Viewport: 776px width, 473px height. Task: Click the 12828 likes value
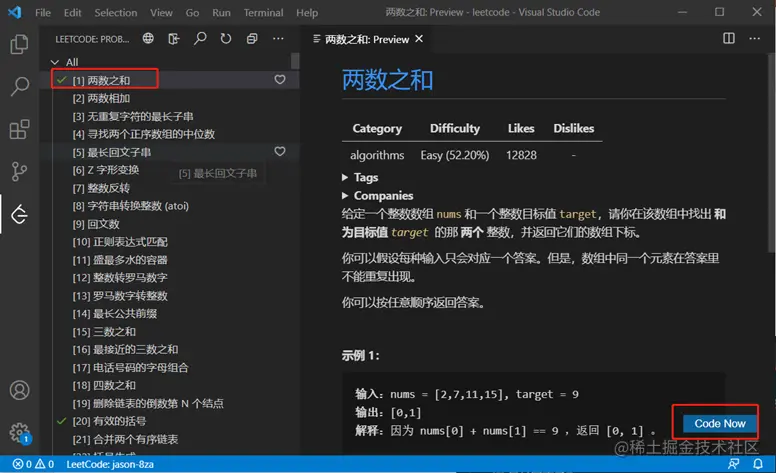pyautogui.click(x=521, y=155)
